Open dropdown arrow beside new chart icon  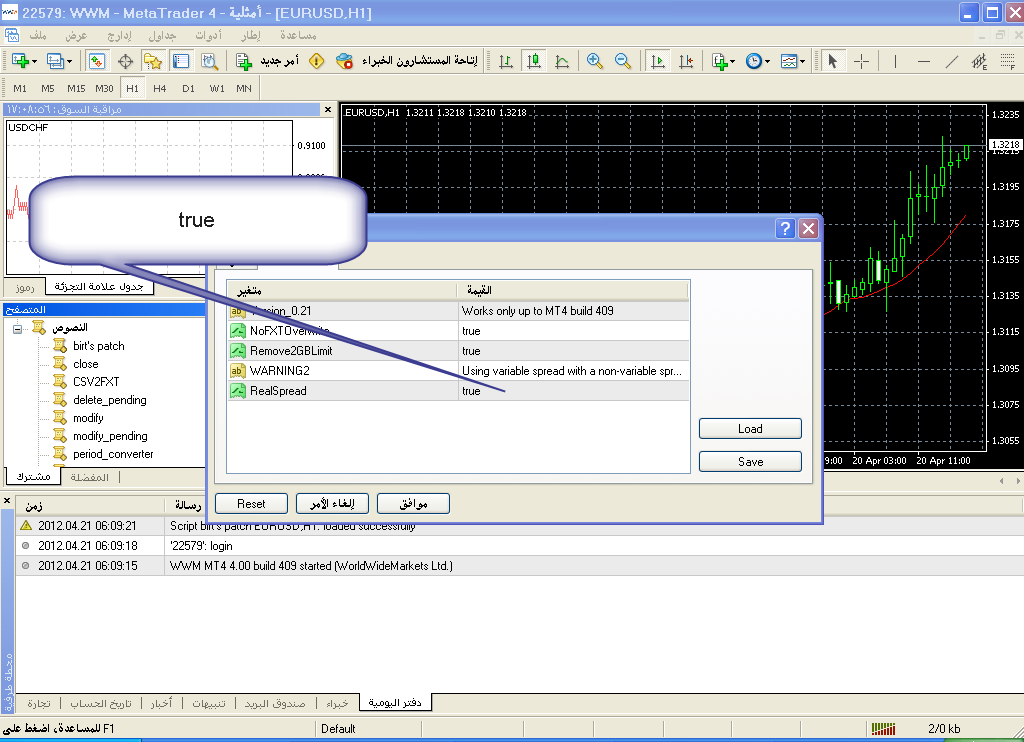point(34,61)
